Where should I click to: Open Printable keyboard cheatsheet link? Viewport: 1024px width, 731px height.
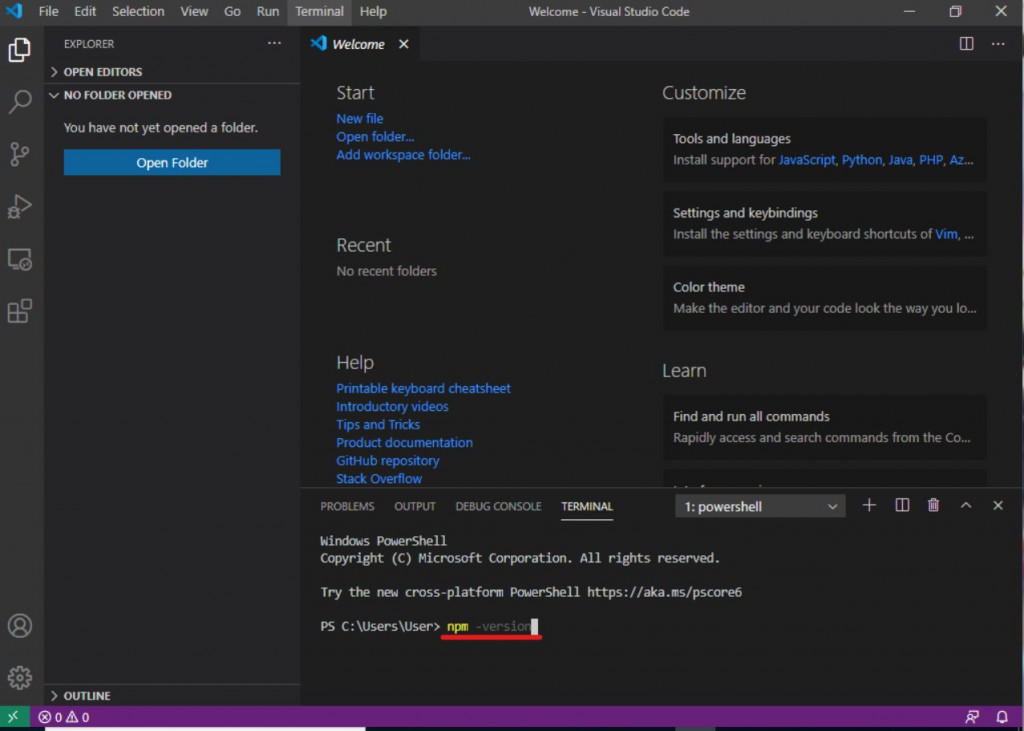coord(423,389)
